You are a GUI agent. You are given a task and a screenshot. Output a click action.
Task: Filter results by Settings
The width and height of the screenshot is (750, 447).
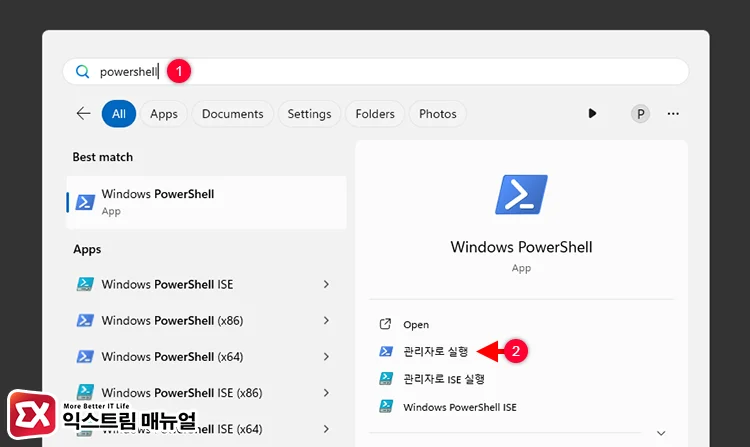coord(309,114)
